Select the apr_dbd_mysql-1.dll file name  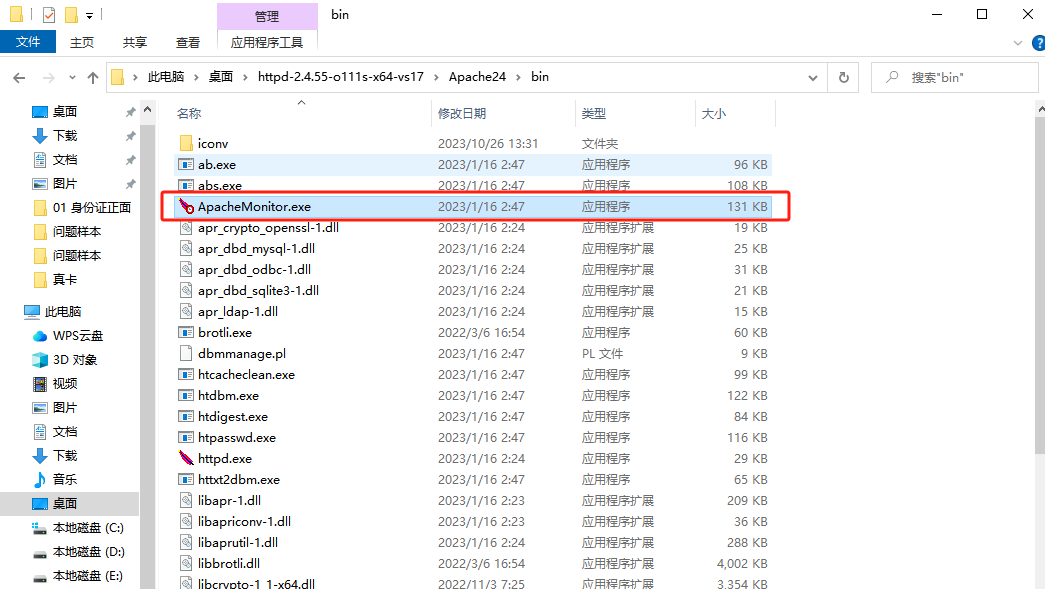coord(257,249)
